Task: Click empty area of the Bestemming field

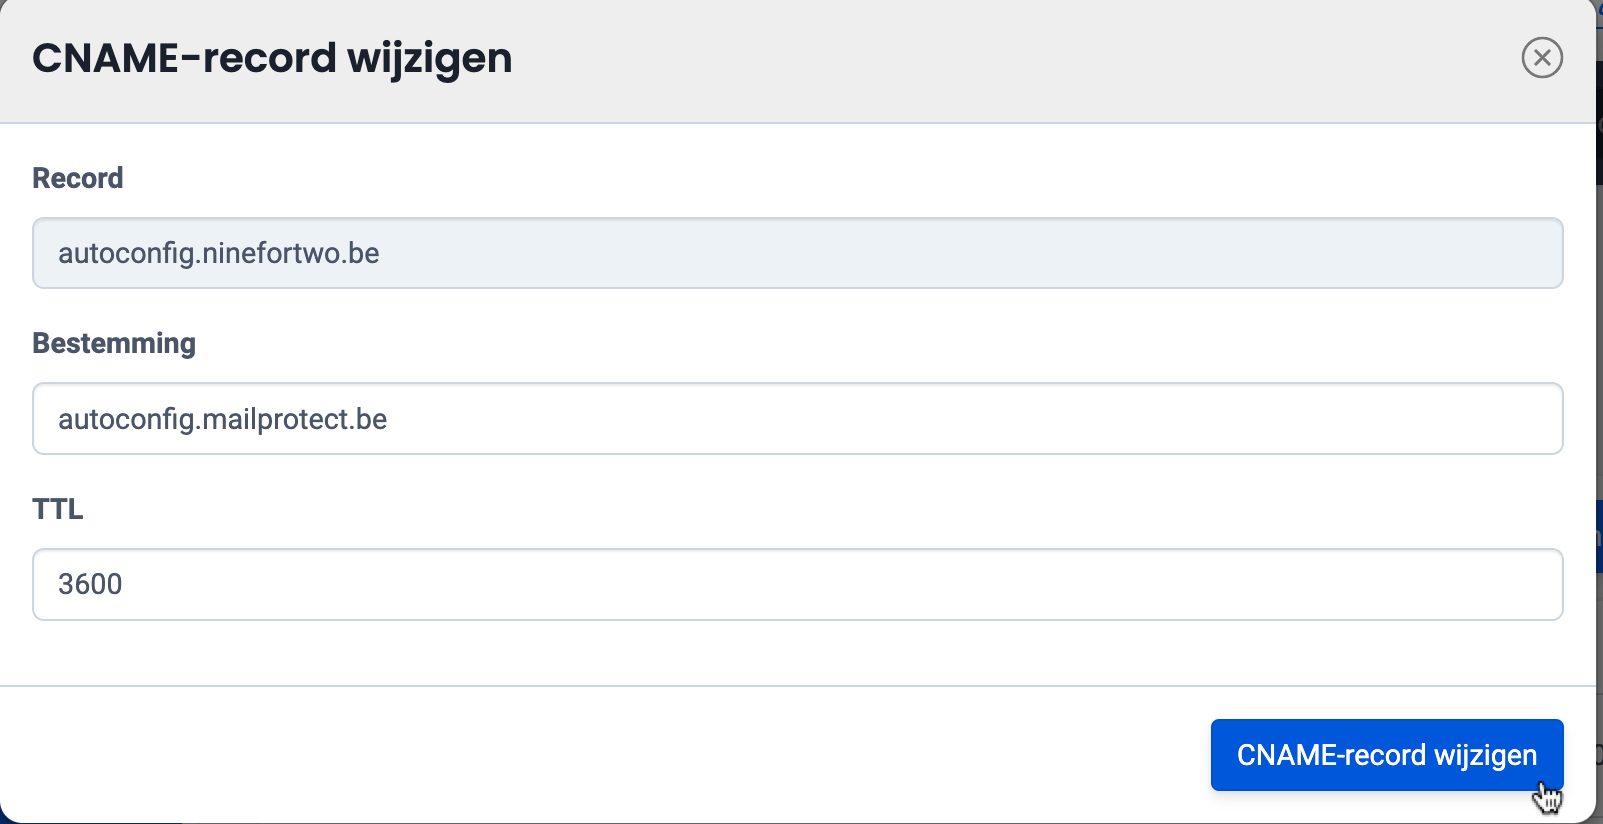Action: point(1000,419)
